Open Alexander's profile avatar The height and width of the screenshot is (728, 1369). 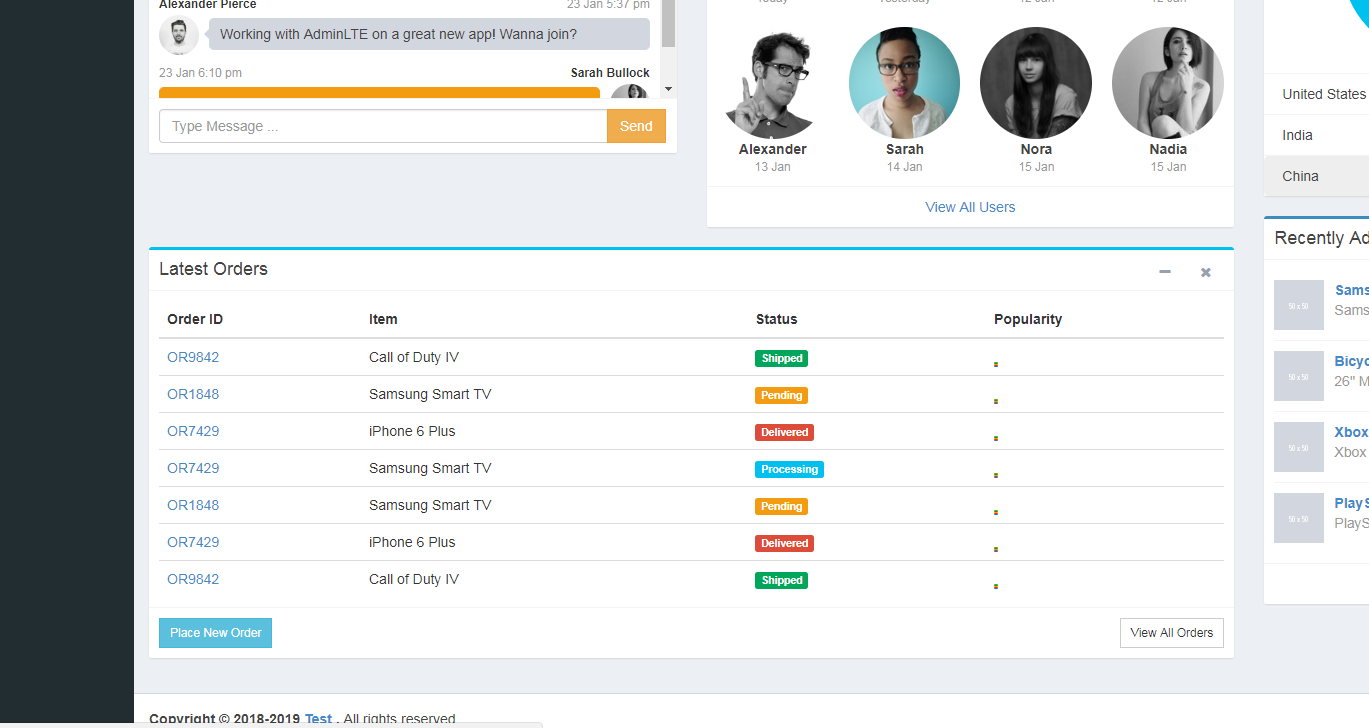point(772,83)
